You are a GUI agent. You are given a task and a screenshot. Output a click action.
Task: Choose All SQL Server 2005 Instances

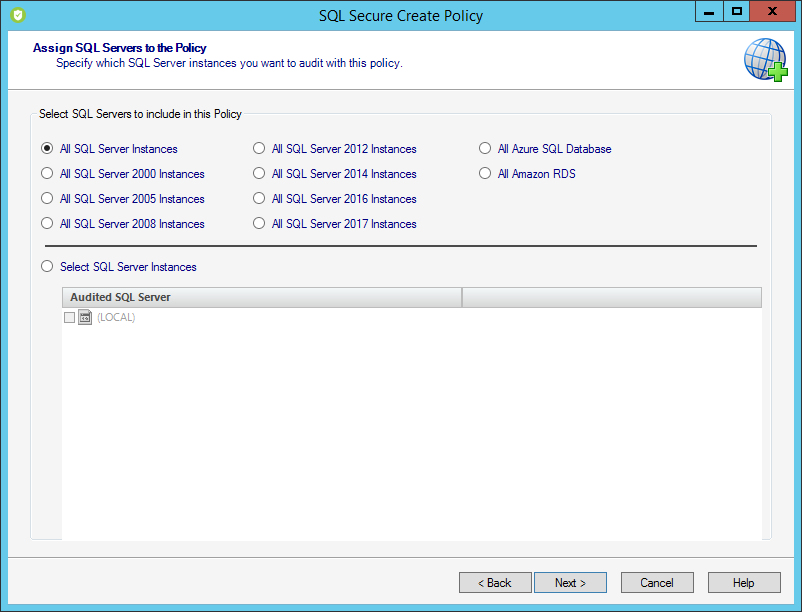coord(47,198)
